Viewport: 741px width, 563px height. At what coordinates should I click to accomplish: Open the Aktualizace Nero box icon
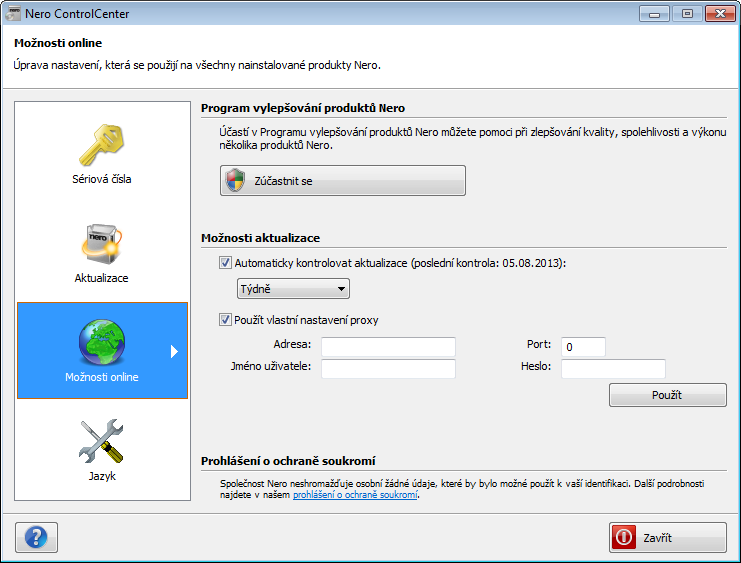click(102, 244)
